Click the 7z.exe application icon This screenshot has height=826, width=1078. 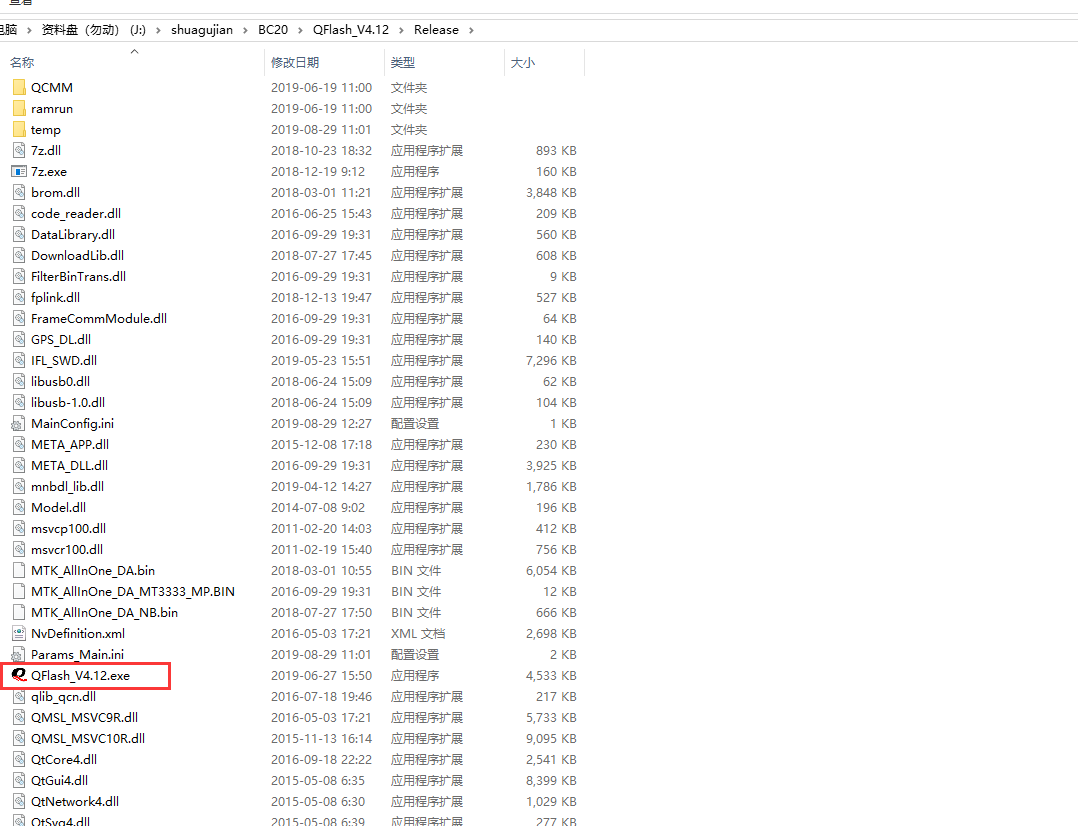click(x=19, y=171)
